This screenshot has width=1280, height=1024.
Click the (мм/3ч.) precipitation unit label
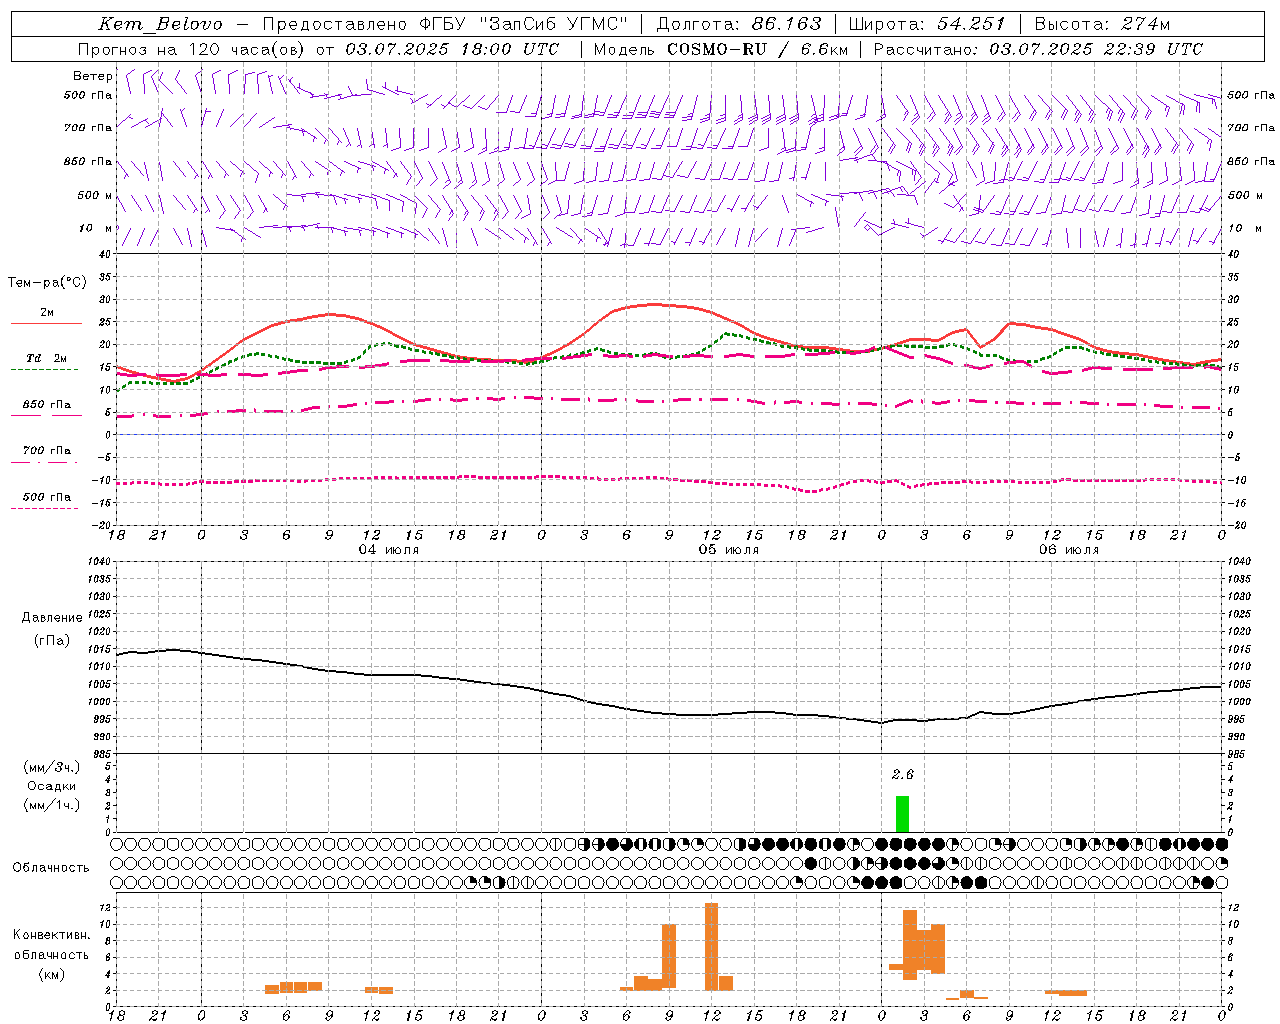coord(52,767)
